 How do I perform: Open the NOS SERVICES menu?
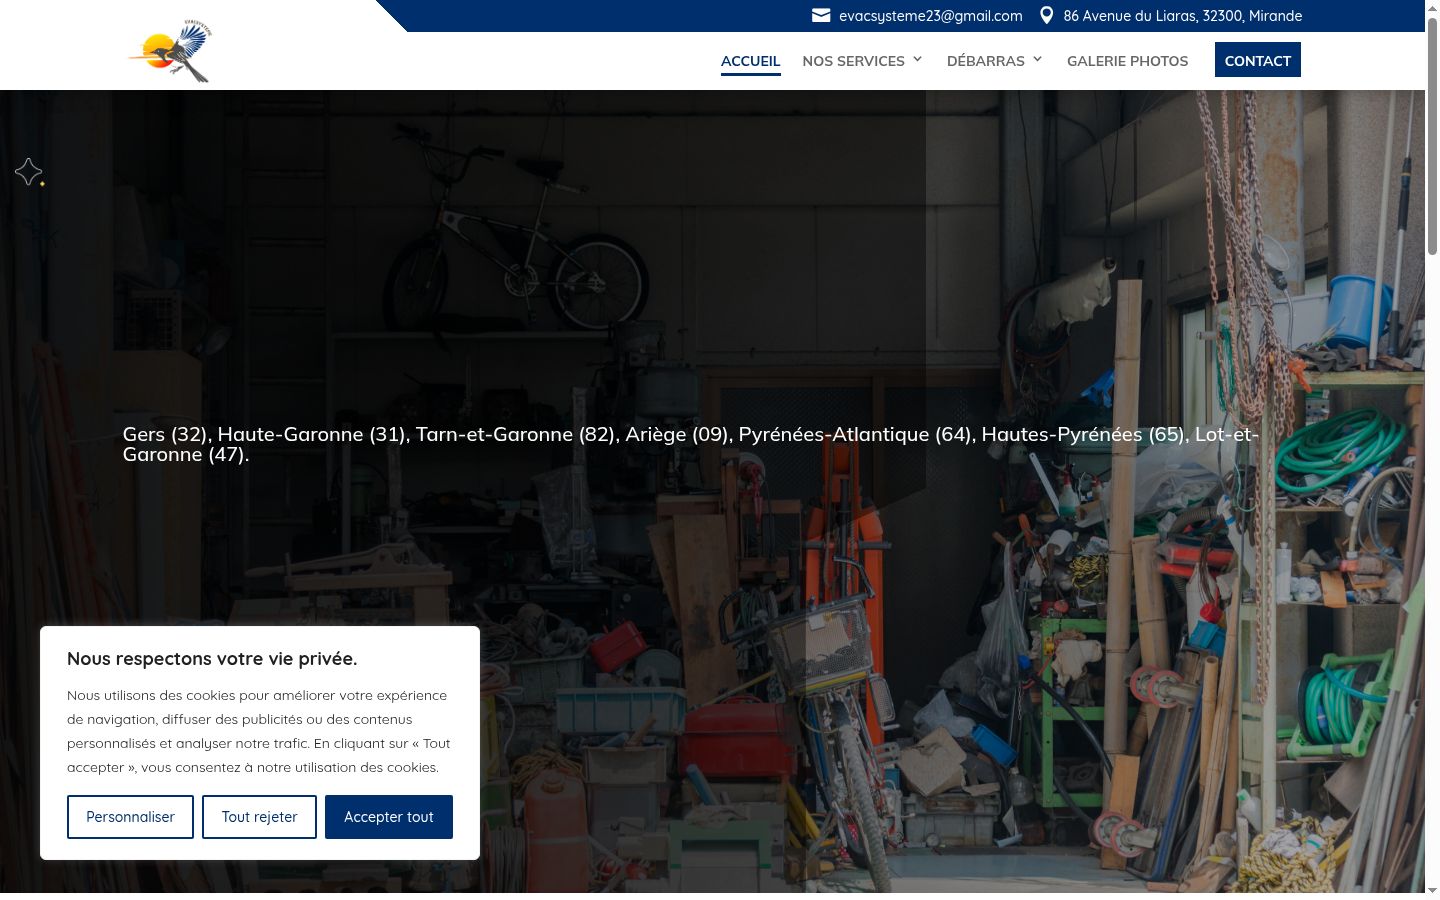pos(853,61)
